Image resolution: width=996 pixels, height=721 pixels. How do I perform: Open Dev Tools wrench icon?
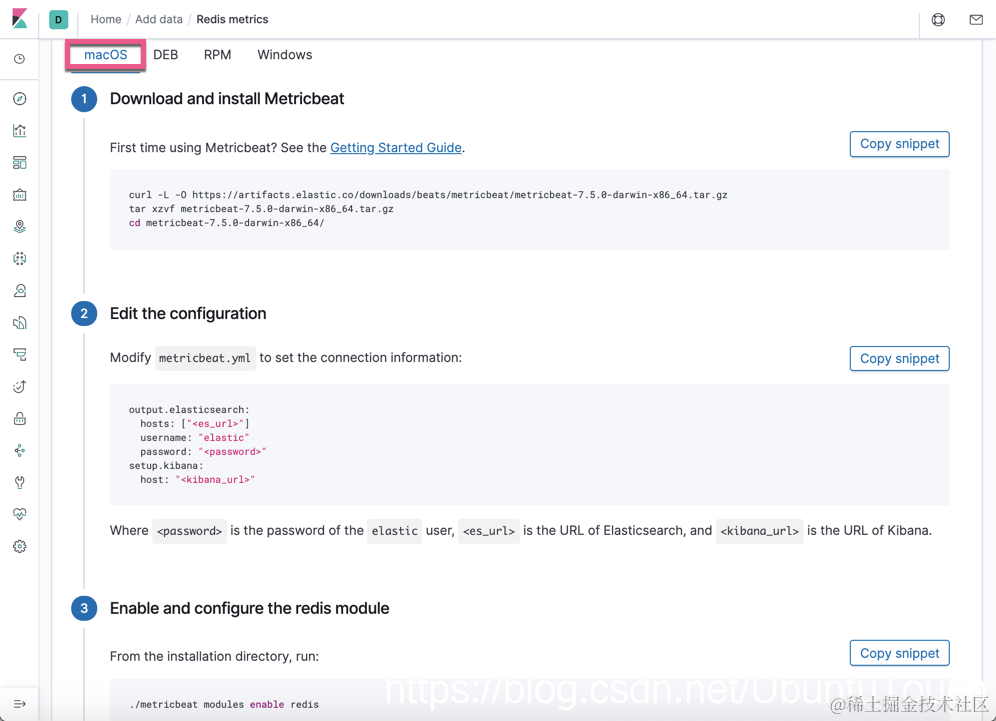coord(20,482)
